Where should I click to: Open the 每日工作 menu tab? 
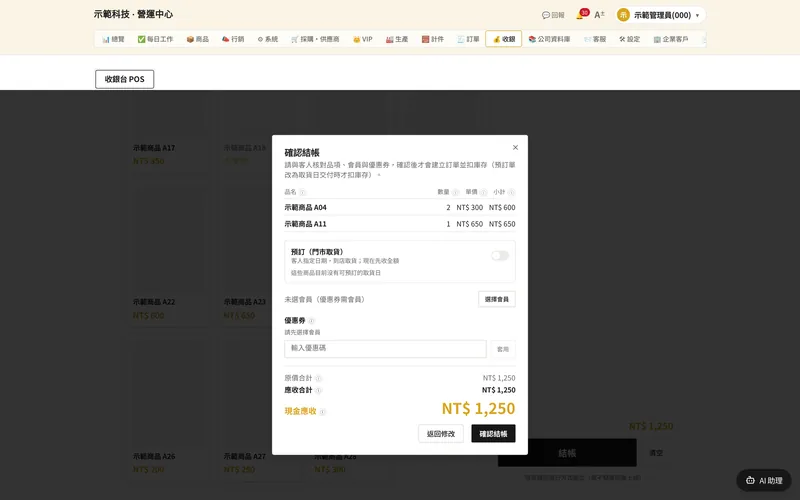click(155, 39)
